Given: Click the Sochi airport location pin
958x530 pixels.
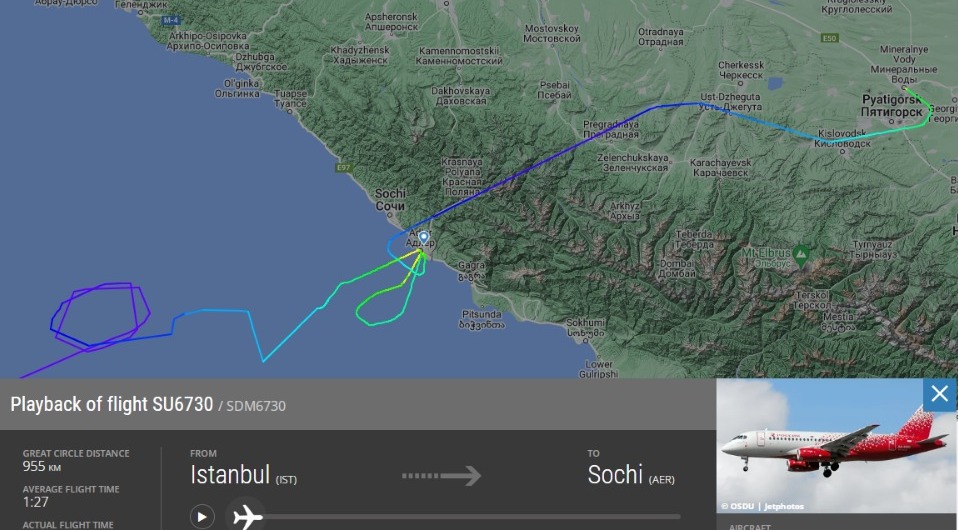Looking at the screenshot, I should (423, 238).
